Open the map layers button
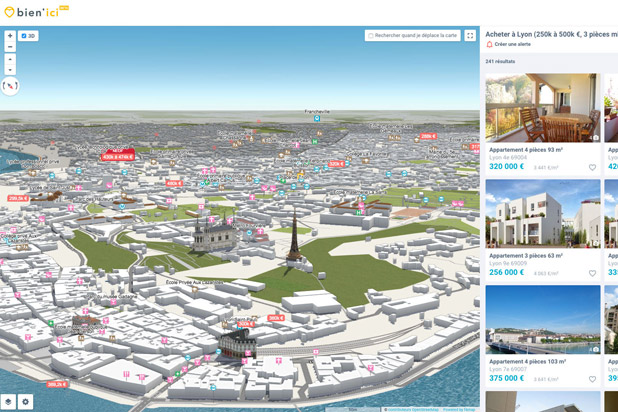Viewport: 618px width, 412px height. coord(8,402)
